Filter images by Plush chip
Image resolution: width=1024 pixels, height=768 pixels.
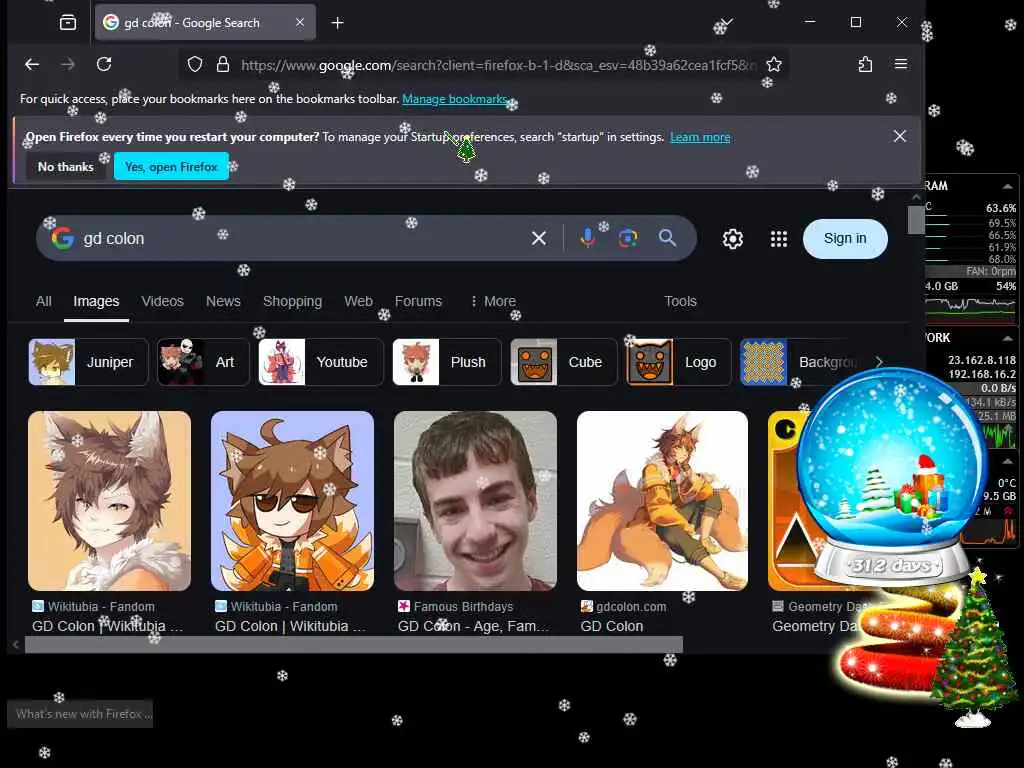tap(447, 362)
